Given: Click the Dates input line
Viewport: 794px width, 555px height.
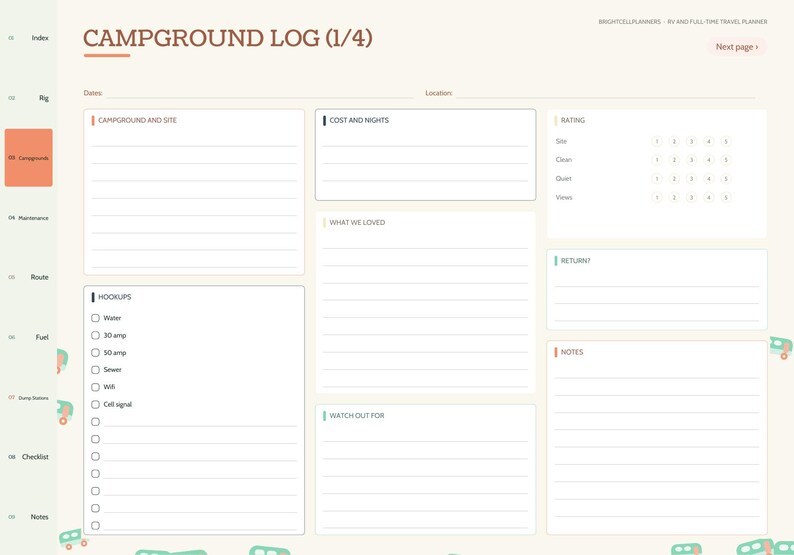Looking at the screenshot, I should click(x=260, y=93).
